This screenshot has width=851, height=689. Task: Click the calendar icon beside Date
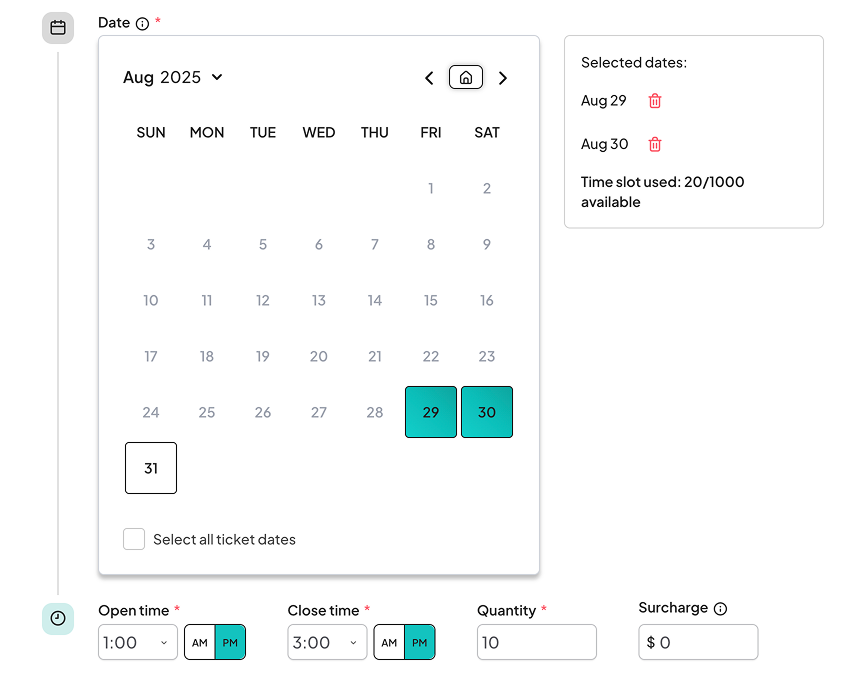pos(58,28)
